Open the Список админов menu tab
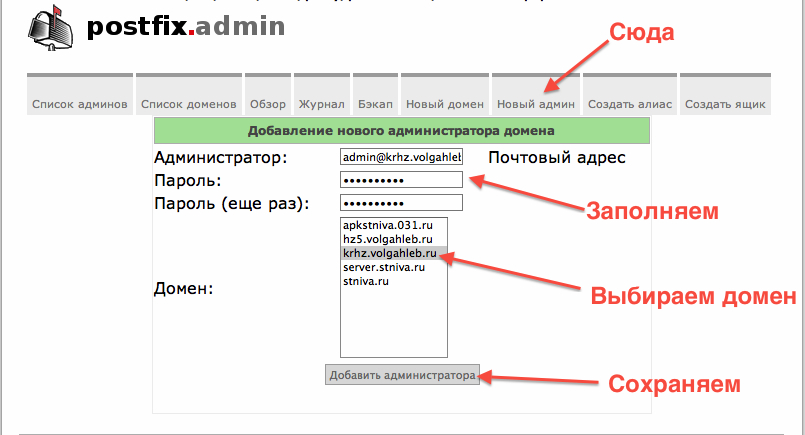This screenshot has height=435, width=805. click(x=79, y=104)
